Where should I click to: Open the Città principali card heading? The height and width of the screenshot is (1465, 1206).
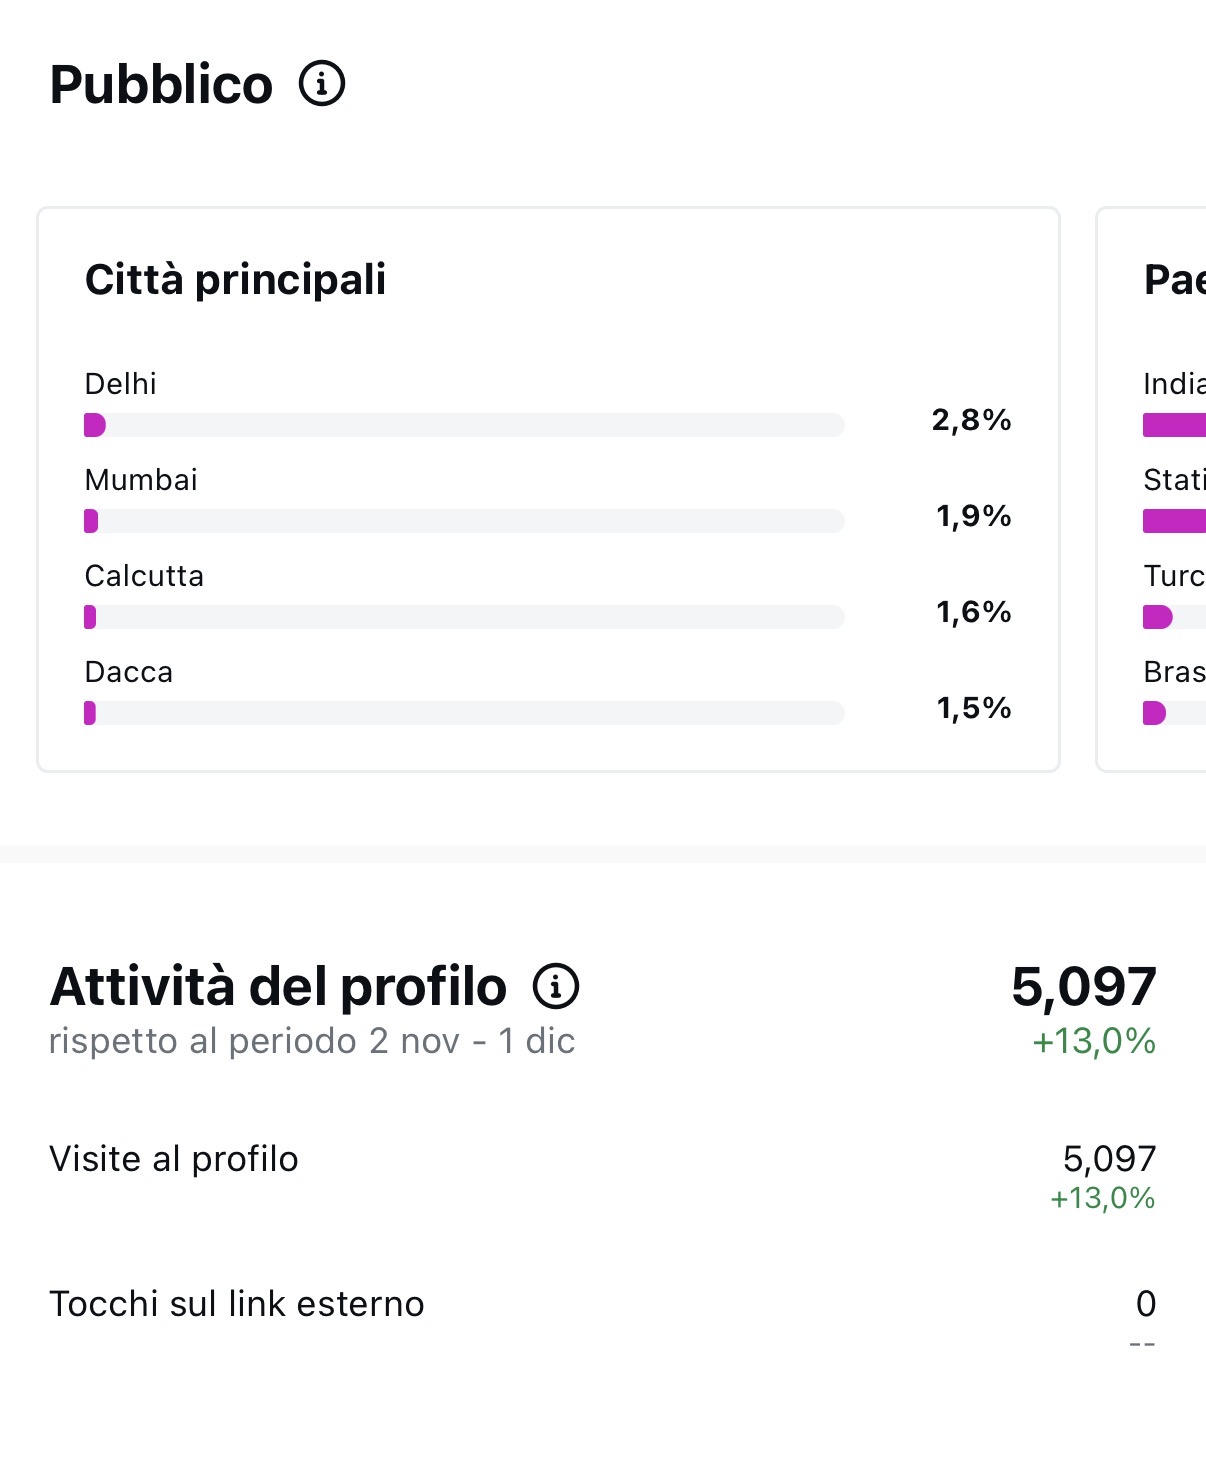(235, 279)
